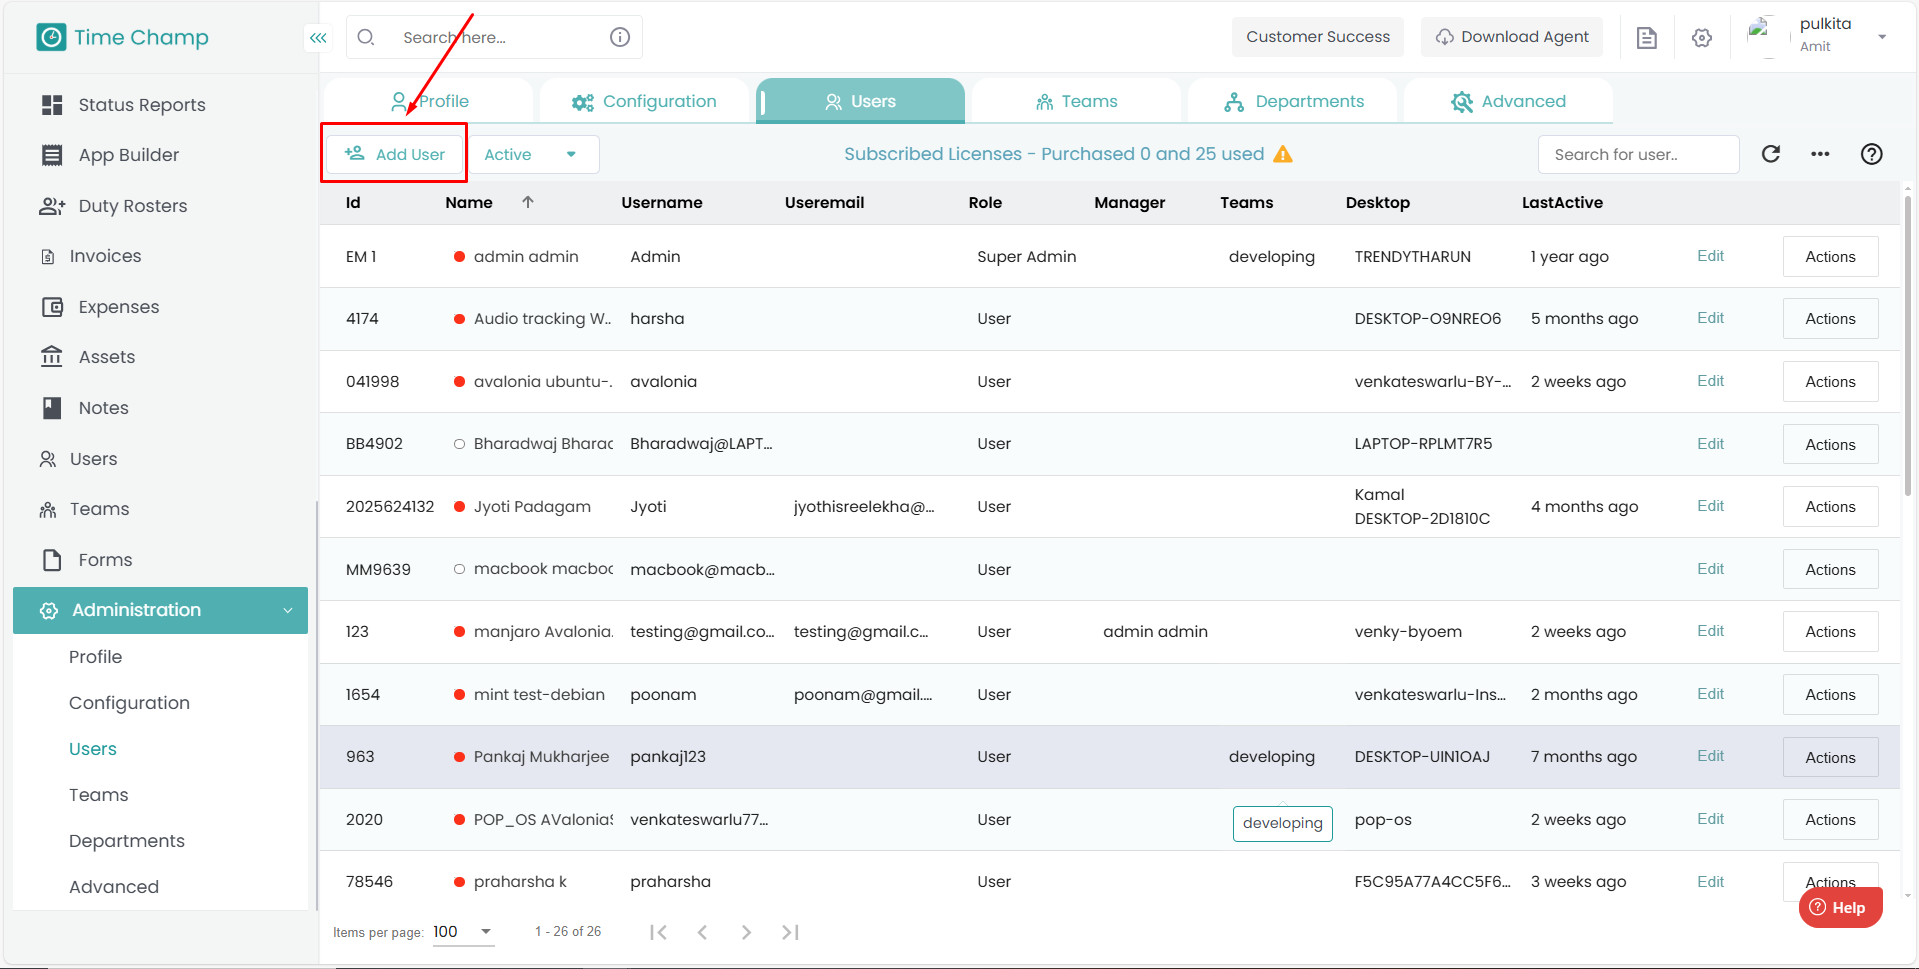Image resolution: width=1919 pixels, height=969 pixels.
Task: Switch to the Departments tab
Action: 1293,102
